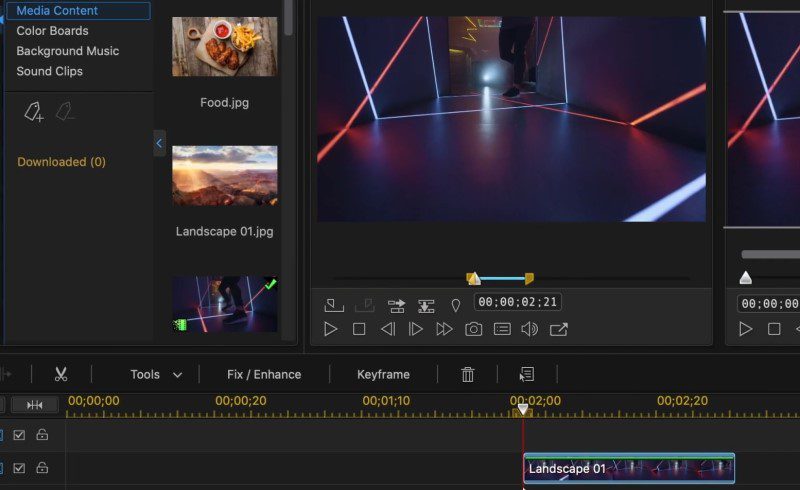Select the neon hallway video thumbnail
This screenshot has width=800, height=490.
tap(224, 304)
